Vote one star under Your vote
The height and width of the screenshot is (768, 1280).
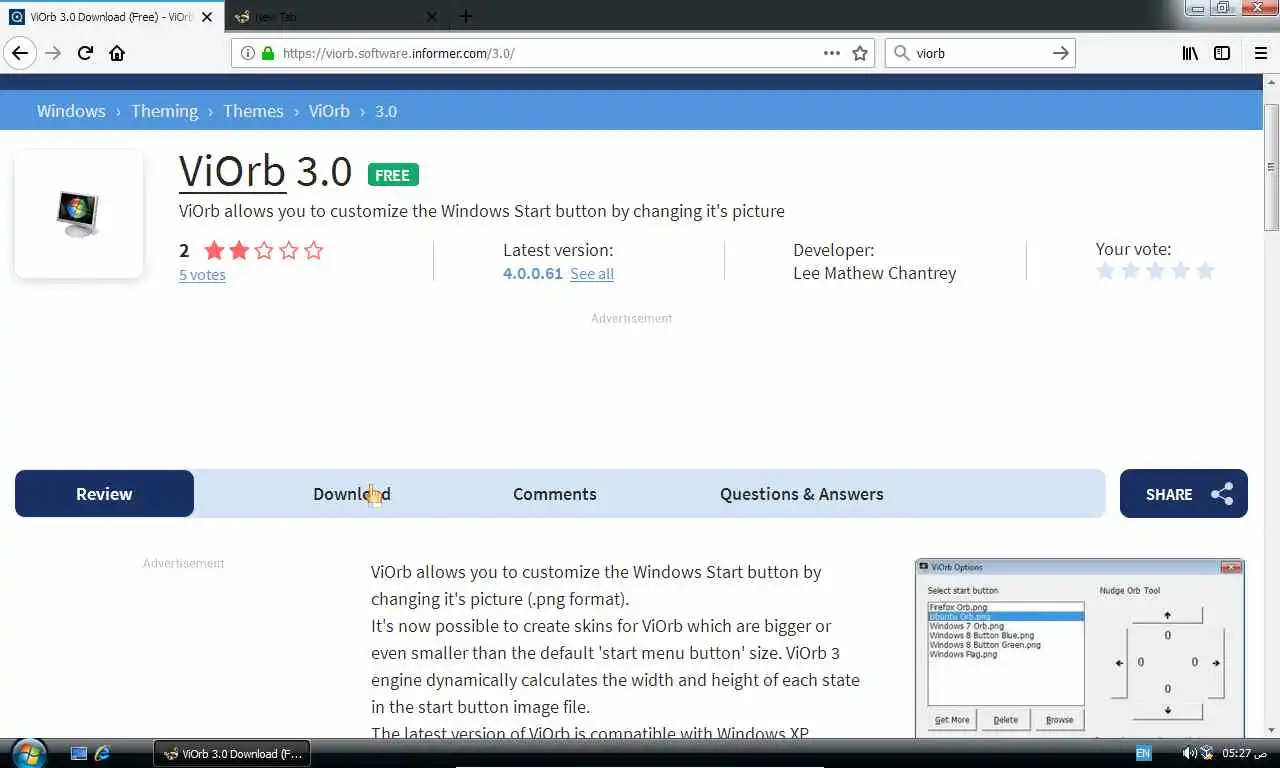point(1106,271)
